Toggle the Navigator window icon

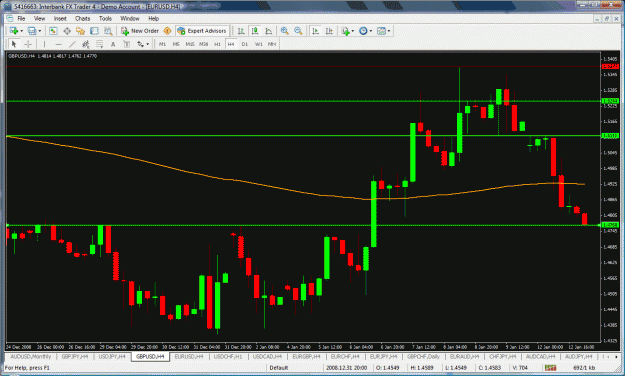pos(81,31)
